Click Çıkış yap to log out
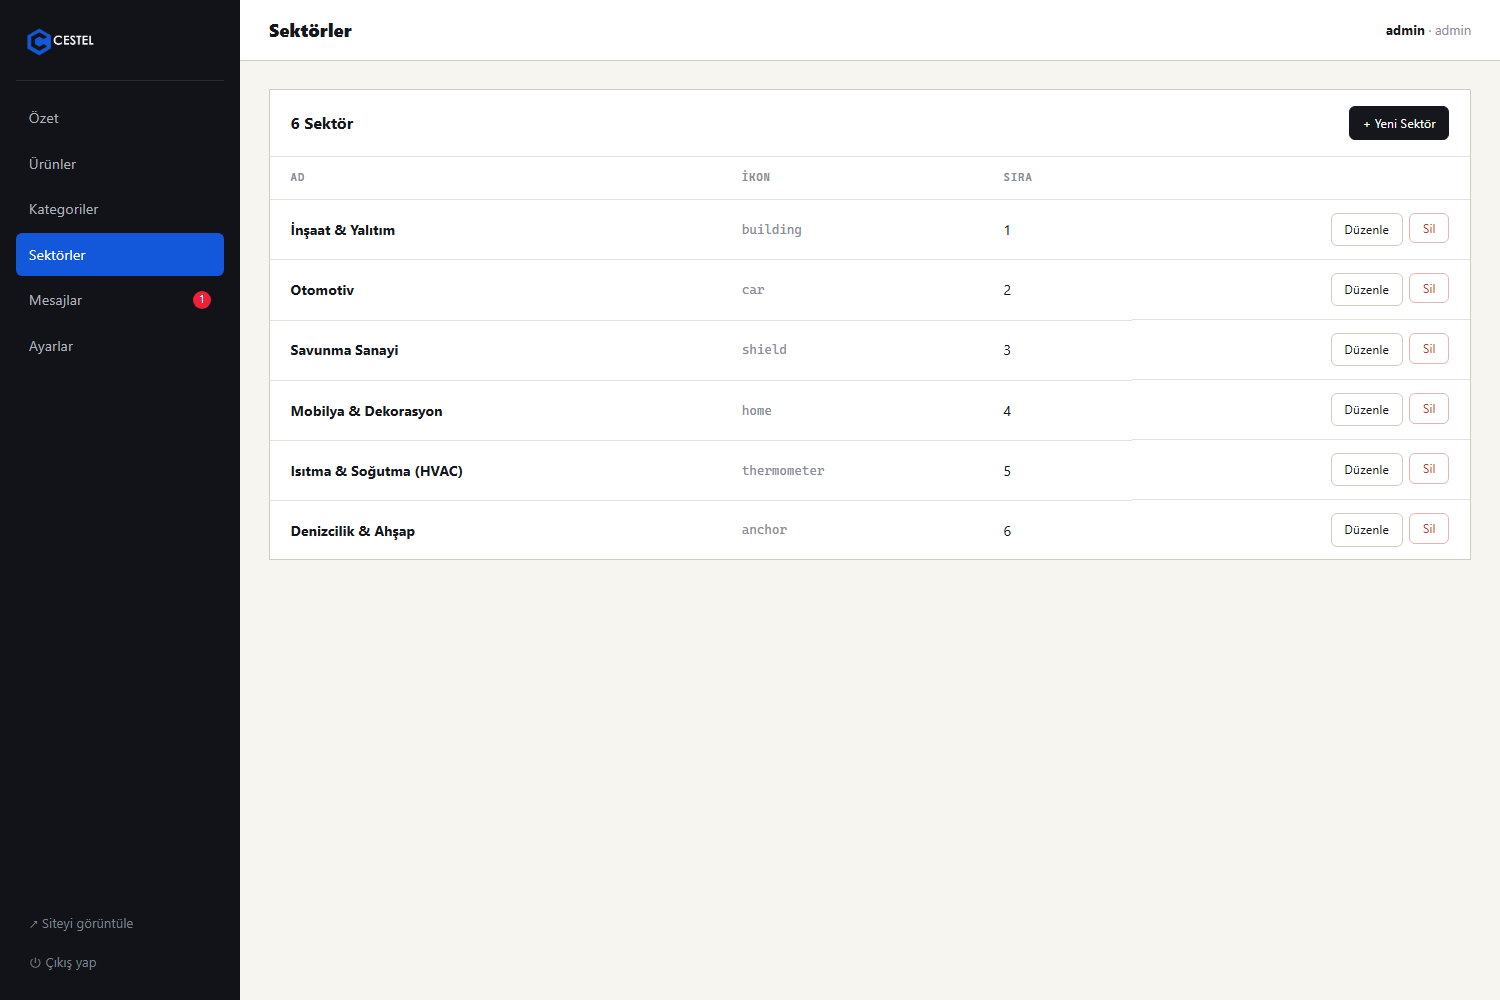Screen dimensions: 1500x1000 point(63,963)
